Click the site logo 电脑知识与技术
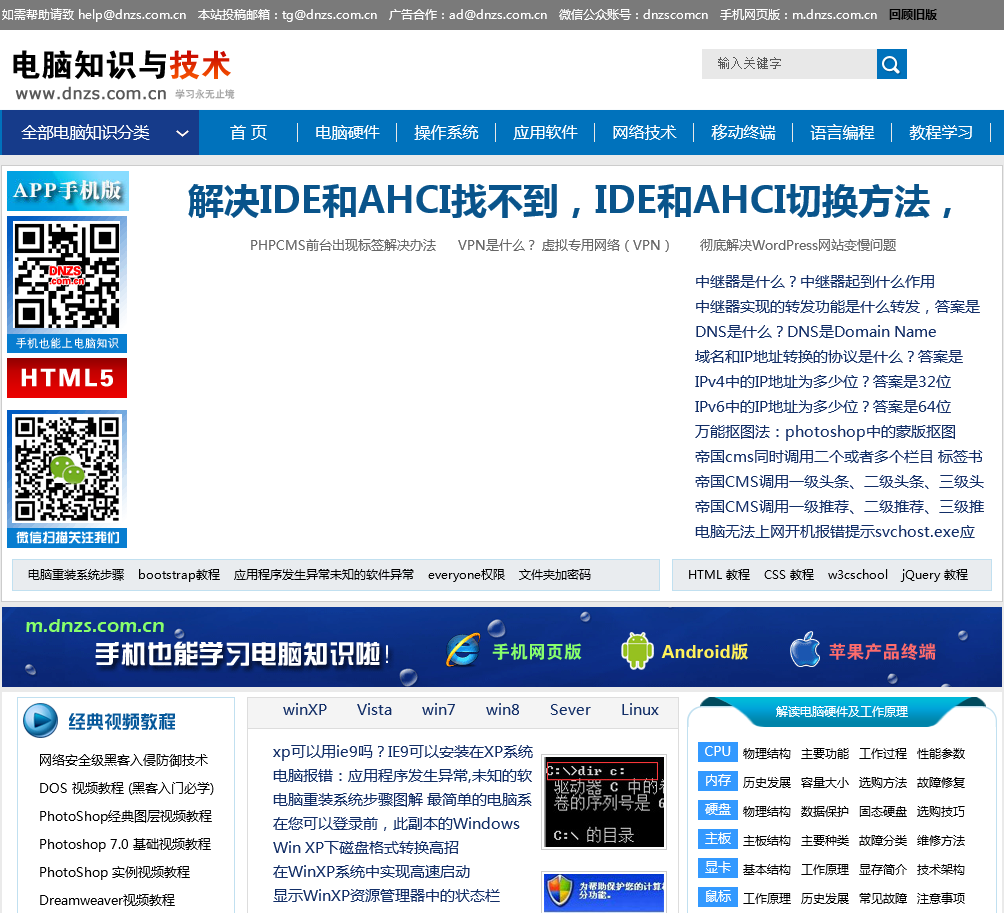This screenshot has width=1004, height=913. pos(122,74)
